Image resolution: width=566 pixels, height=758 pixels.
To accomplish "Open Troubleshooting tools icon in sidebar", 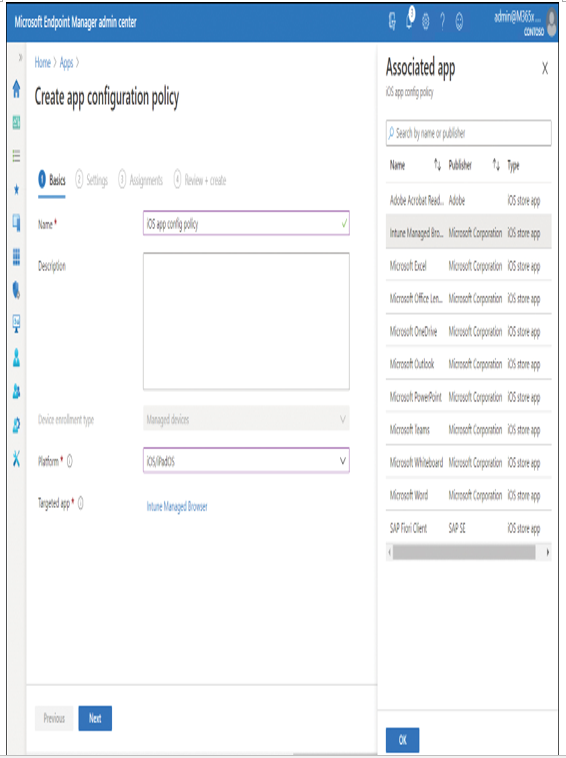I will 16,458.
